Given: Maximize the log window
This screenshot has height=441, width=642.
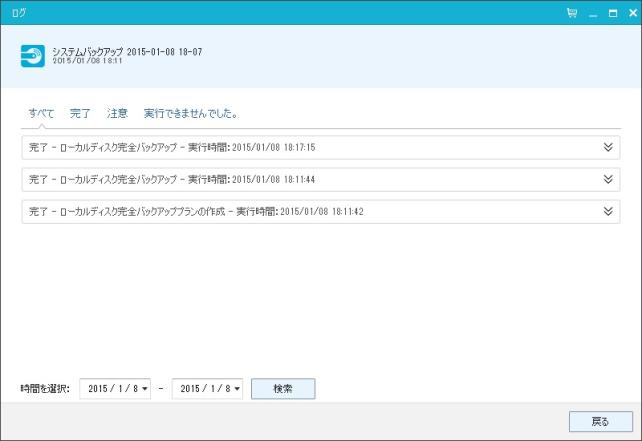Looking at the screenshot, I should [613, 13].
